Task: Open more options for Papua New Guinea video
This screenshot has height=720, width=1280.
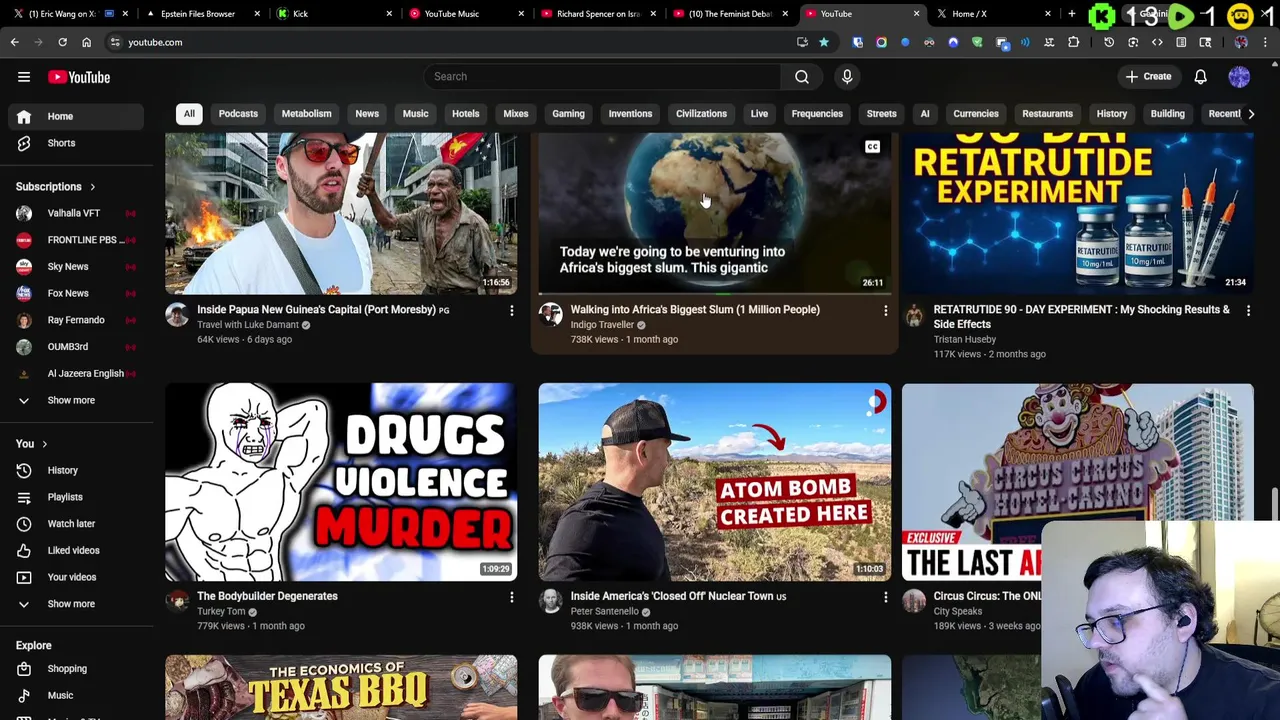Action: pyautogui.click(x=511, y=311)
